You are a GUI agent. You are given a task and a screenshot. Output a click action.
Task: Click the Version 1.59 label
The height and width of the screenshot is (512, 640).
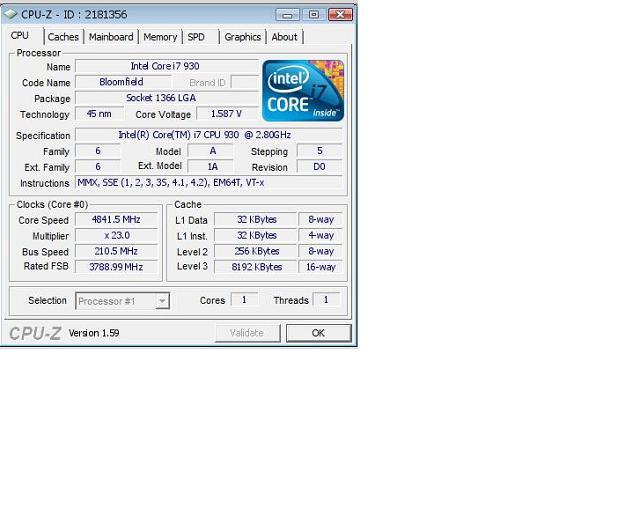94,333
